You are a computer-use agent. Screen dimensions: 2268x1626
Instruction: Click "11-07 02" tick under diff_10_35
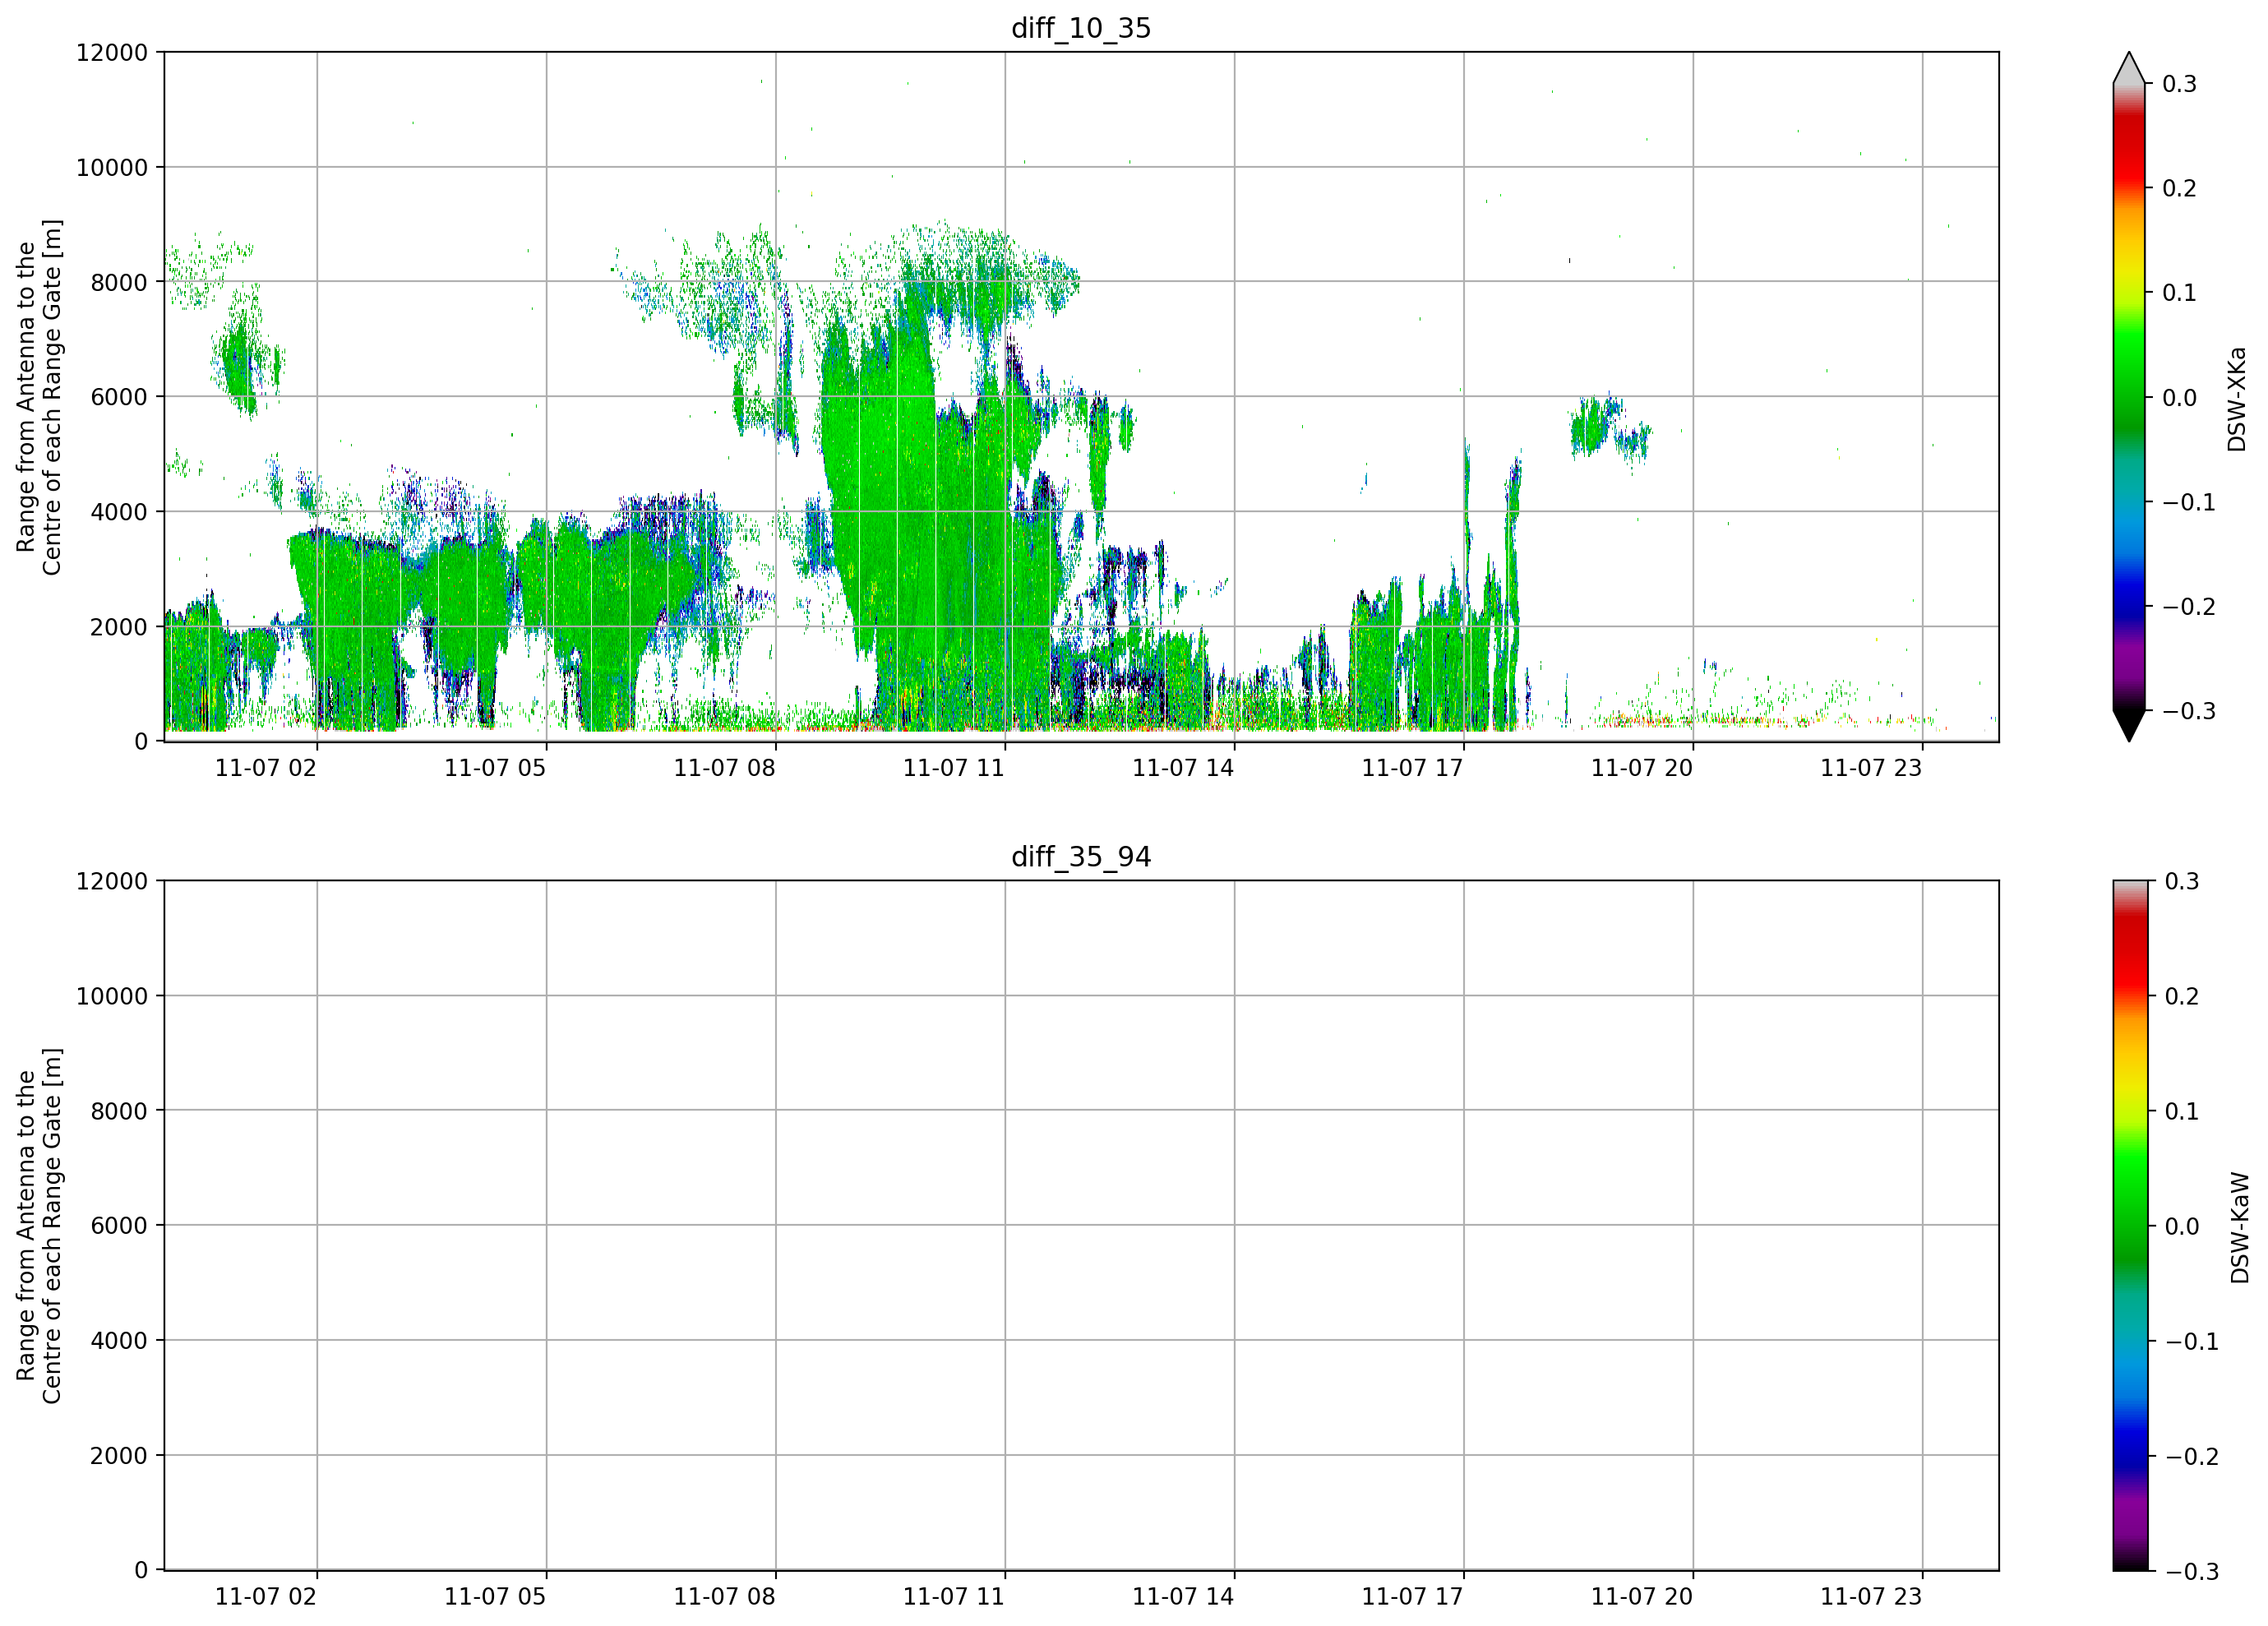tap(266, 768)
